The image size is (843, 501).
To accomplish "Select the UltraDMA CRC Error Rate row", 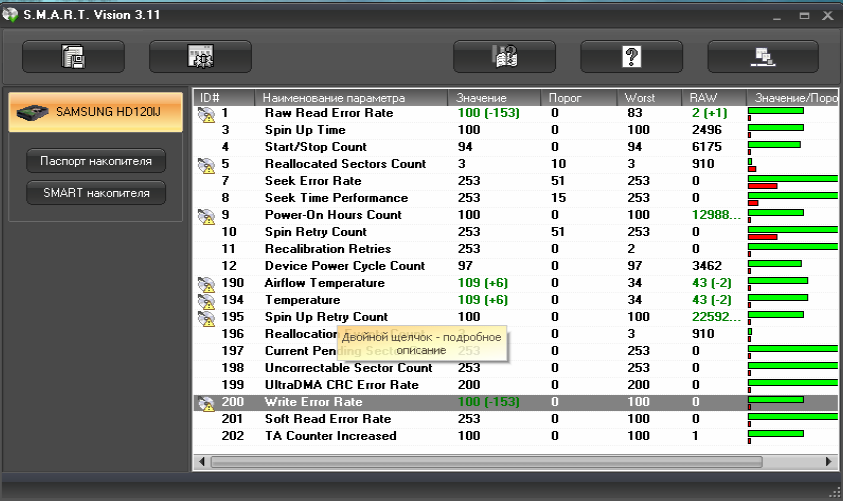I will pos(340,385).
